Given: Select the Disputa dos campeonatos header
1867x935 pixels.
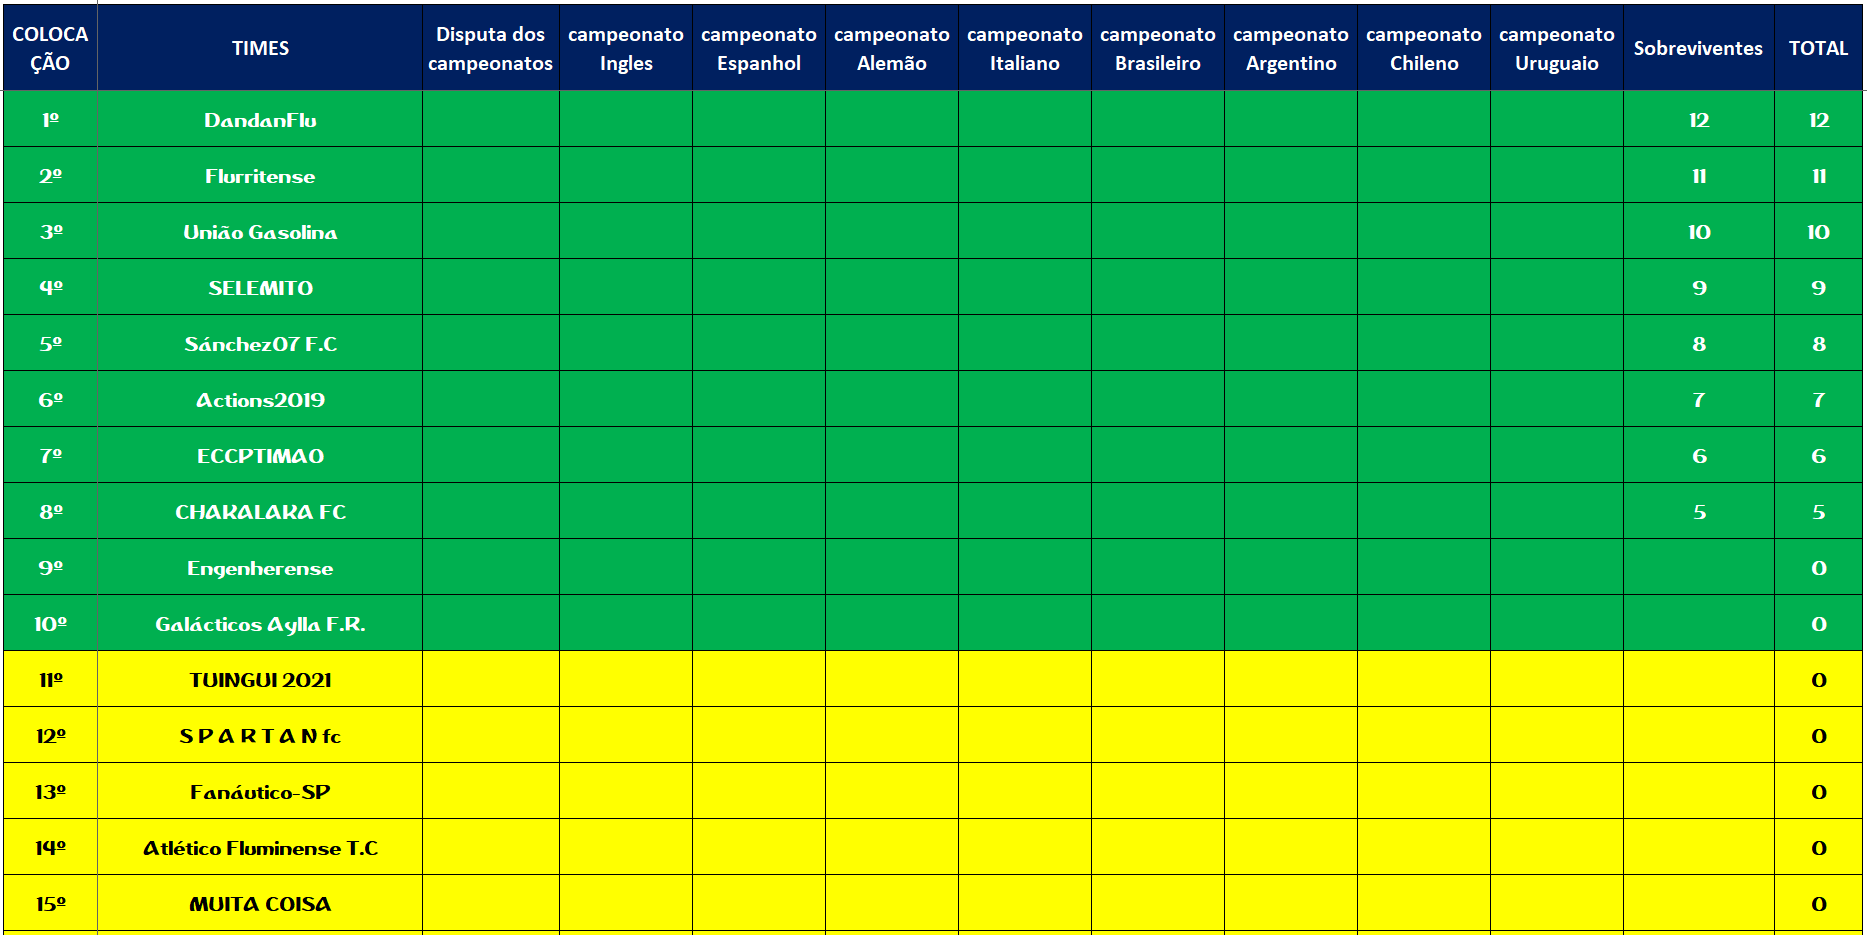Looking at the screenshot, I should pos(490,48).
